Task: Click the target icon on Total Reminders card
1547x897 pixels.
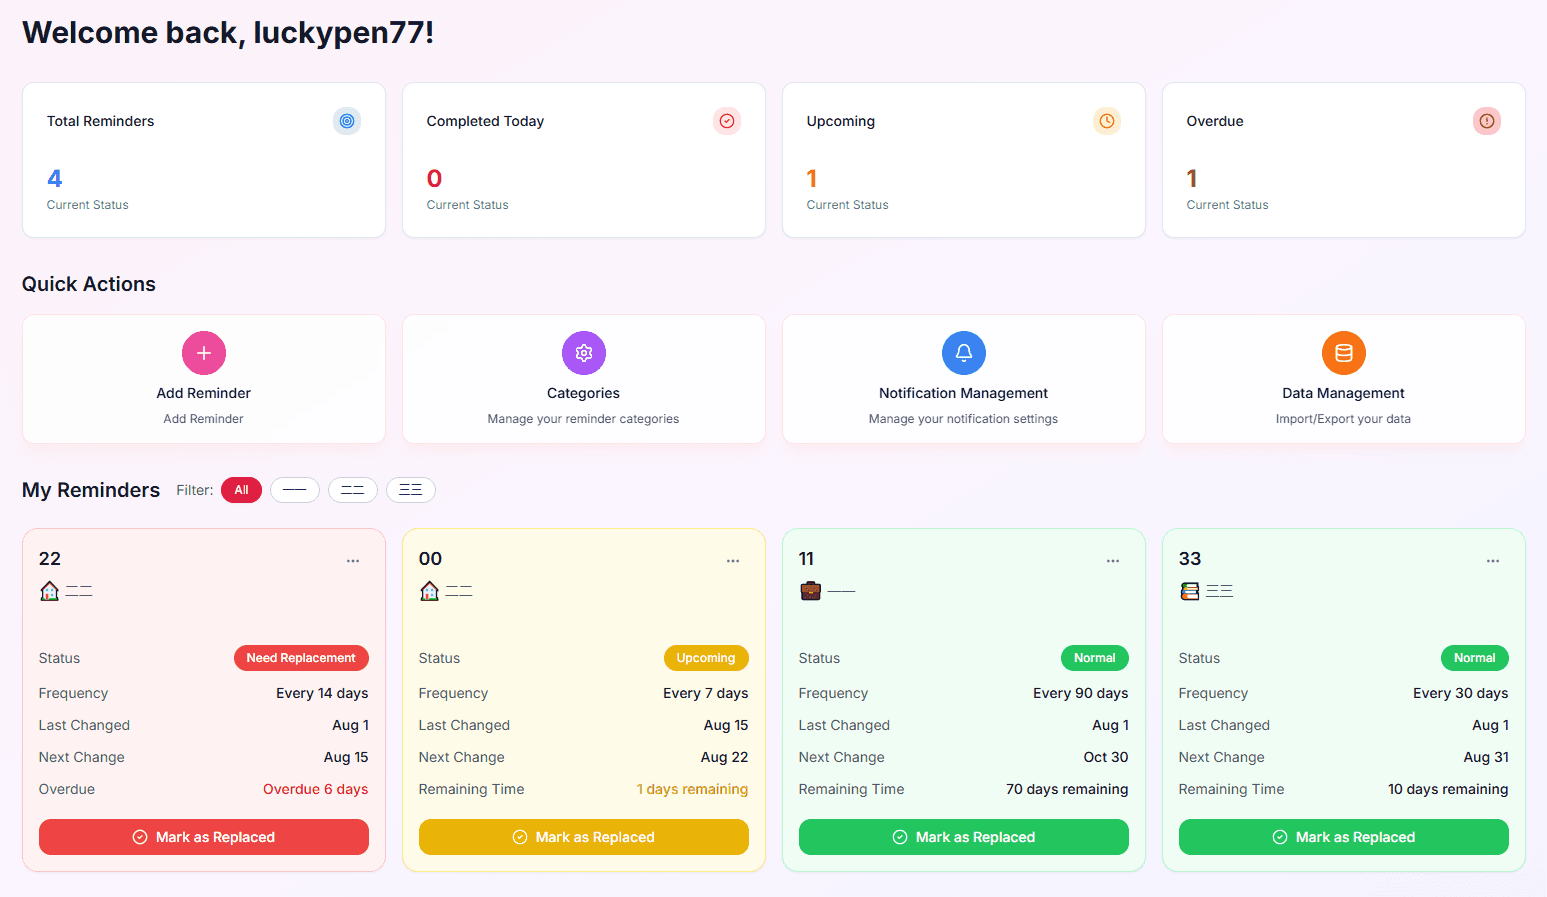Action: click(347, 121)
